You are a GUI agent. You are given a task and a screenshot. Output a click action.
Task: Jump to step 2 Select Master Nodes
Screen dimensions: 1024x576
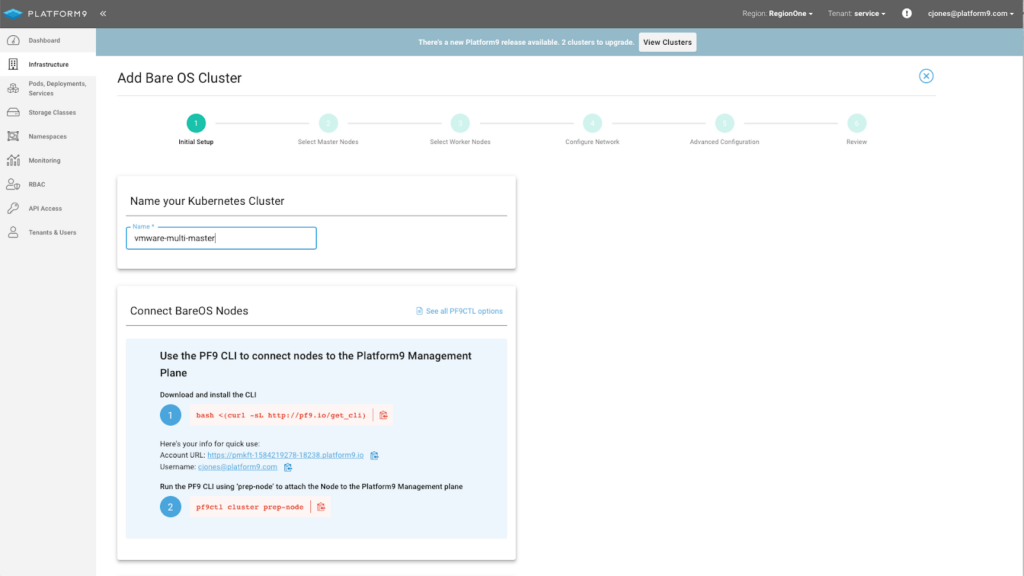pyautogui.click(x=328, y=123)
